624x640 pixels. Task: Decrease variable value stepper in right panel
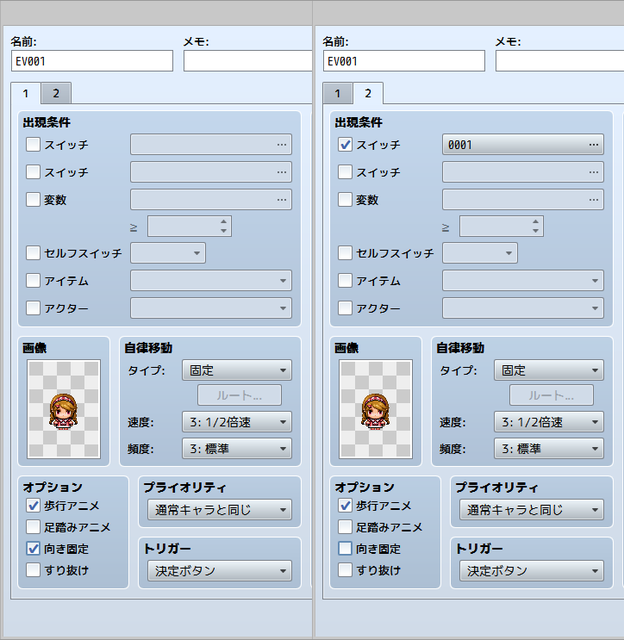click(535, 231)
